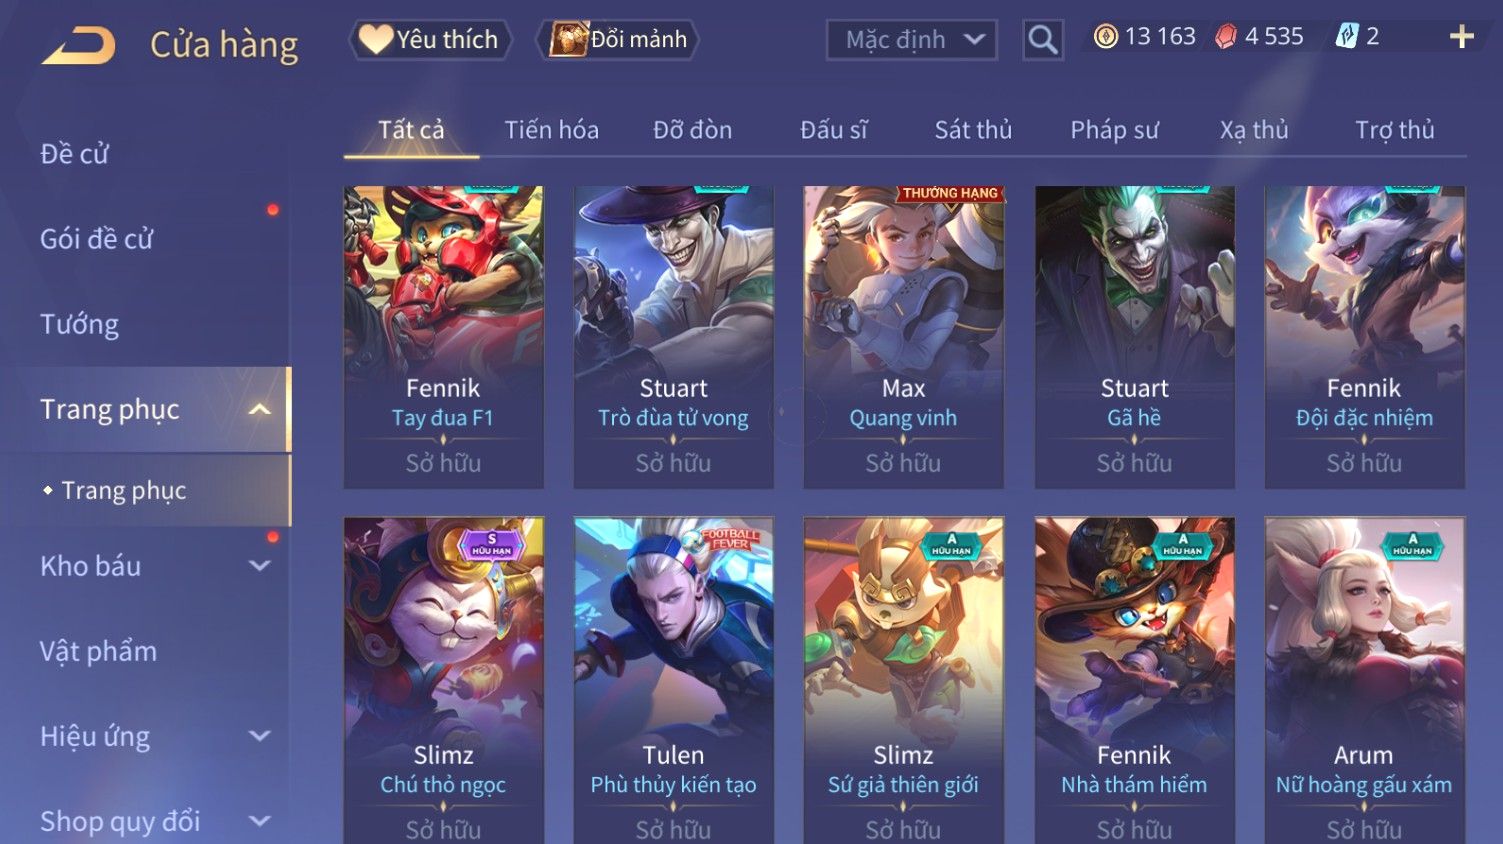The height and width of the screenshot is (844, 1503).
Task: Click the red ruby currency icon
Action: pos(1225,37)
